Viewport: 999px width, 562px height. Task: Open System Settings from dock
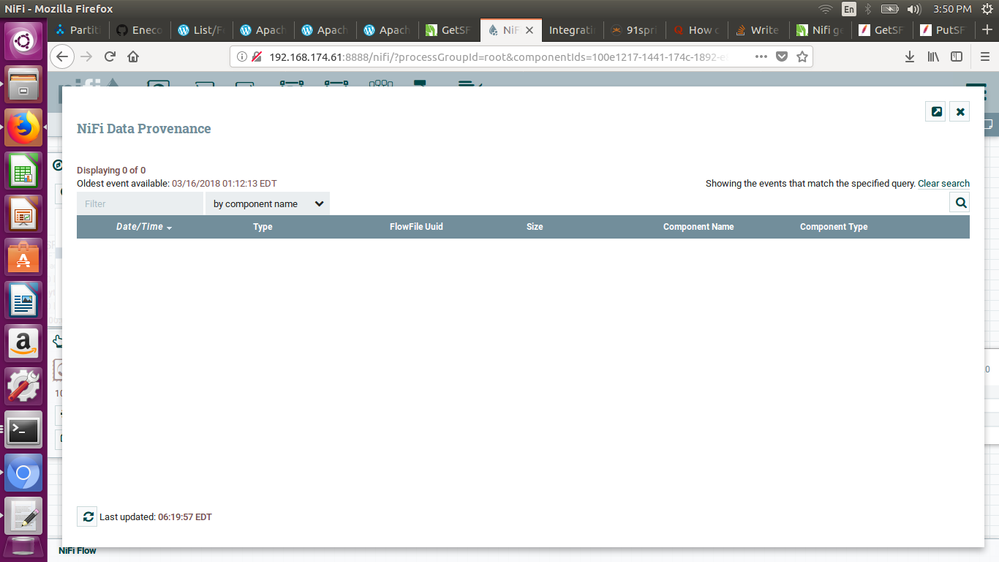pyautogui.click(x=23, y=387)
